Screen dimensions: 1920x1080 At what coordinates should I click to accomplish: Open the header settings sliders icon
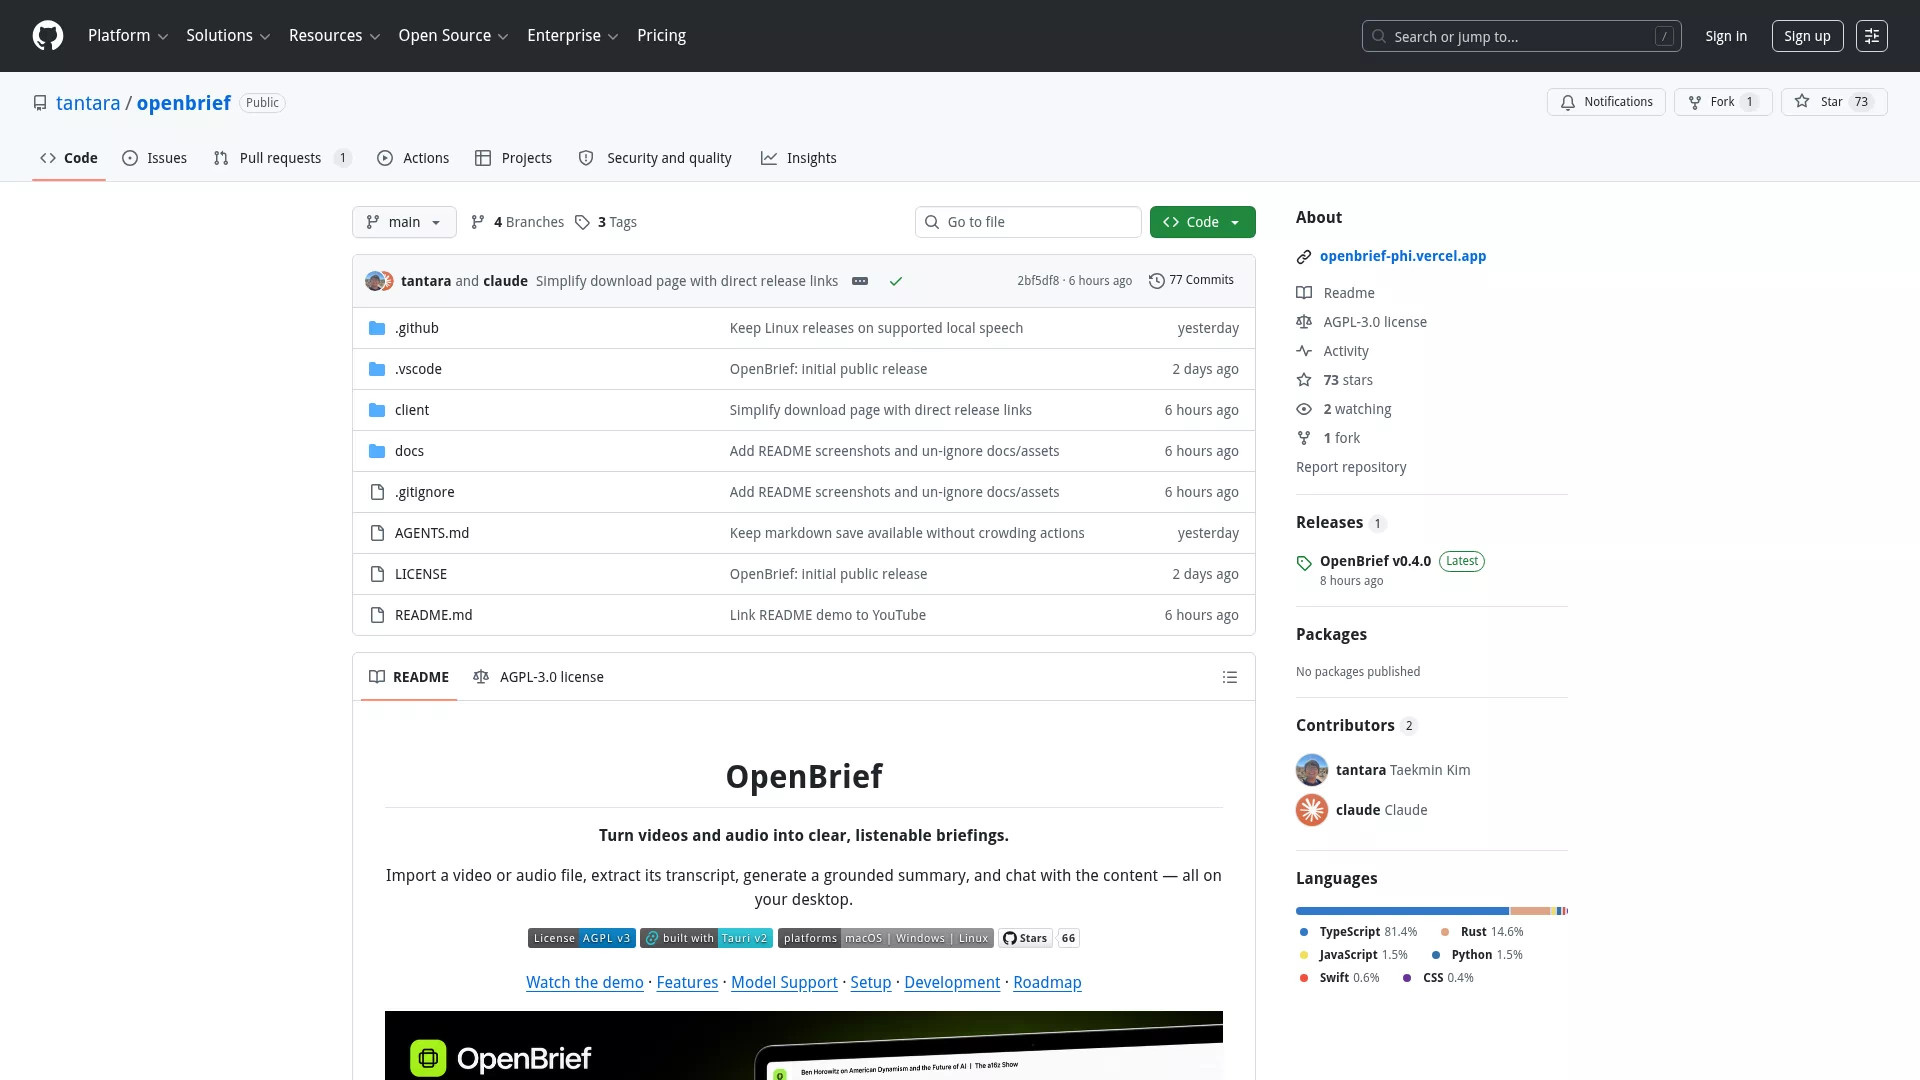point(1871,36)
